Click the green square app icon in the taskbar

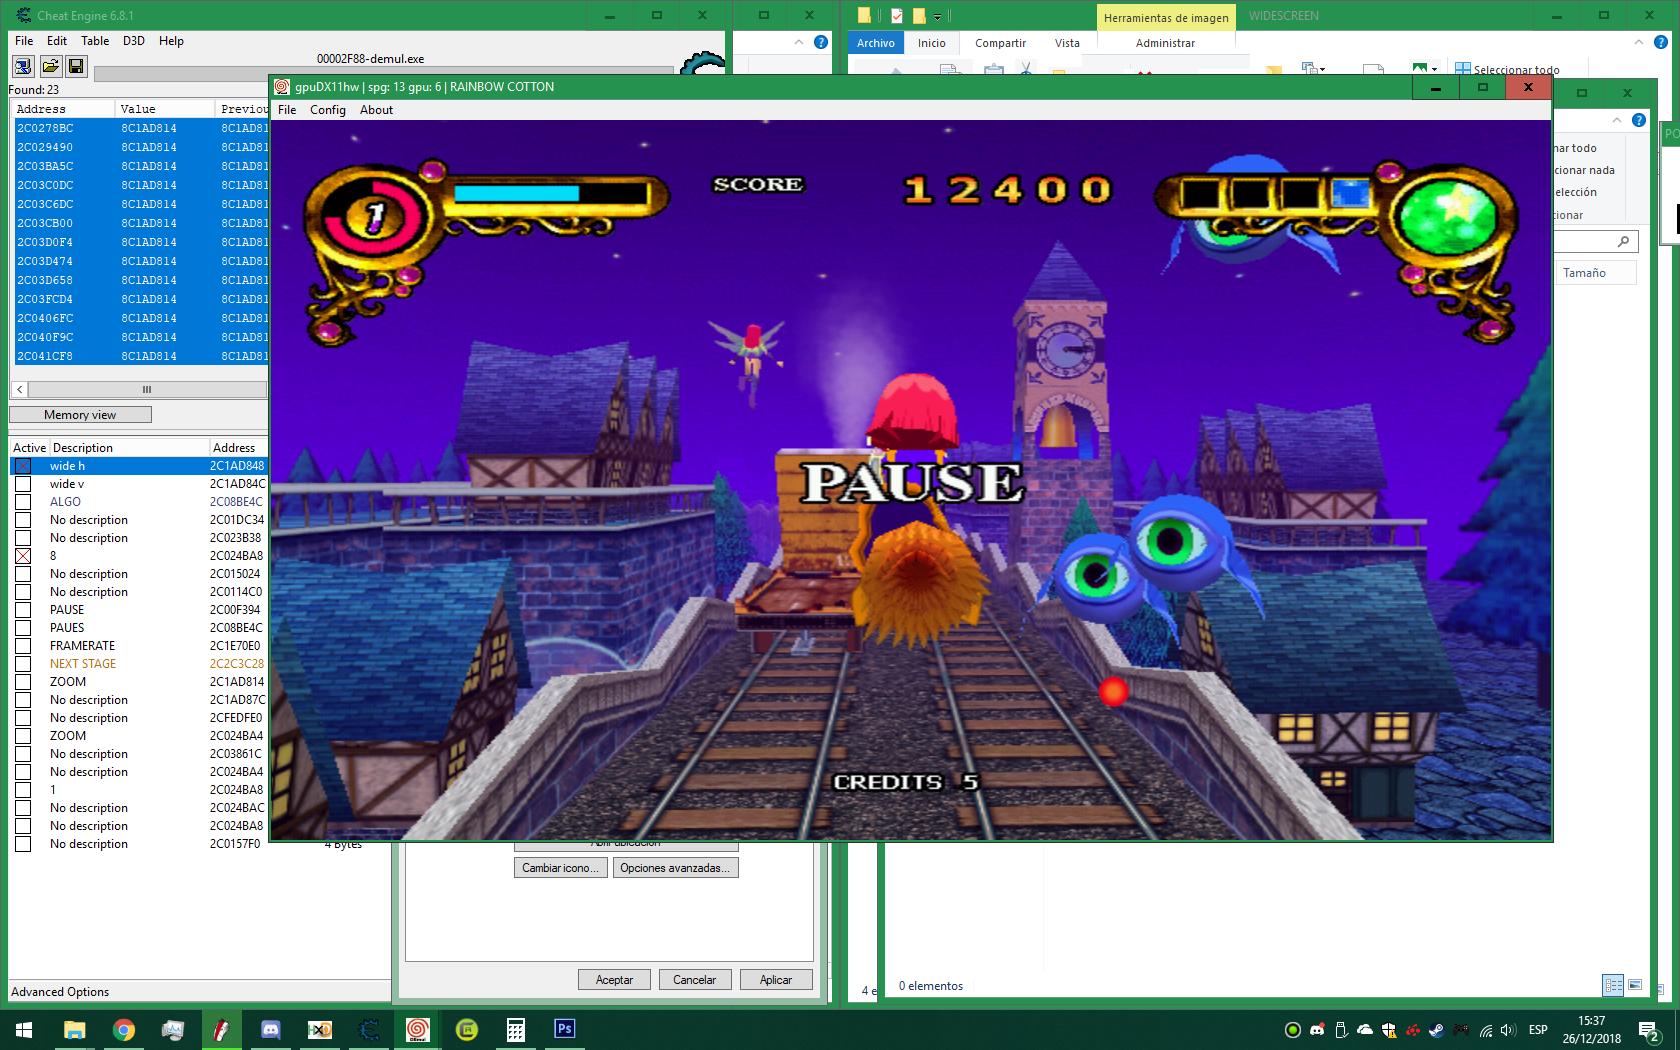(x=467, y=1030)
